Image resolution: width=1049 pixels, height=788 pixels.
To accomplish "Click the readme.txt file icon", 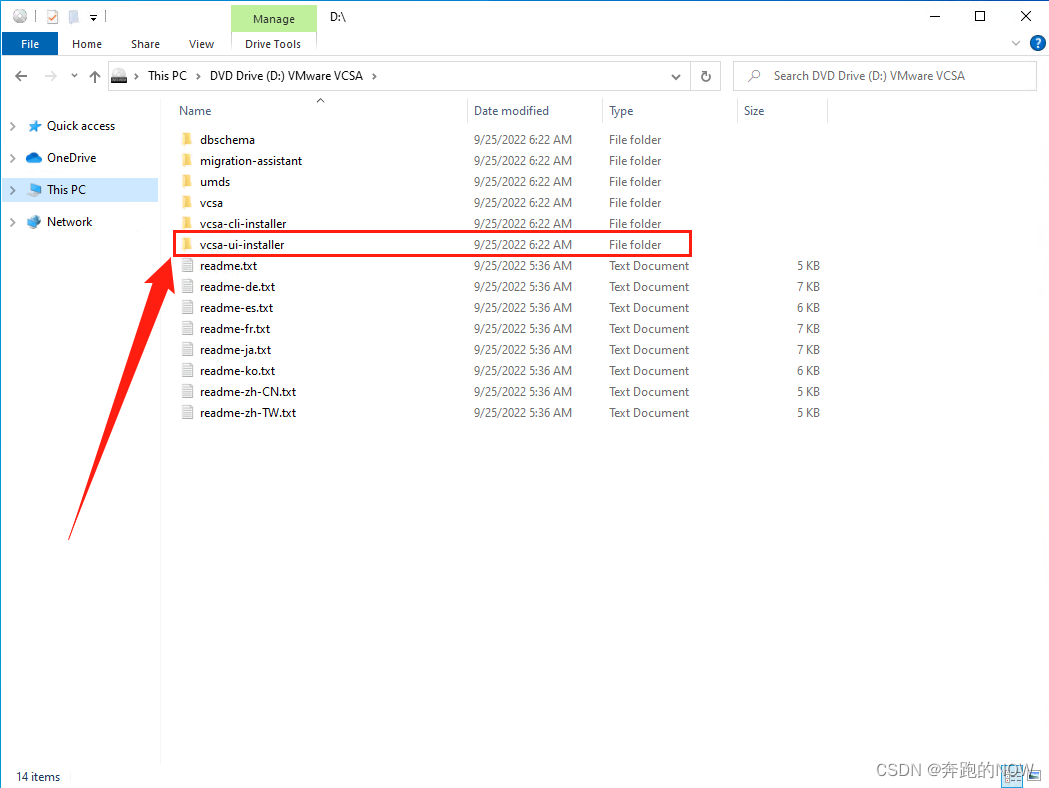I will [187, 266].
